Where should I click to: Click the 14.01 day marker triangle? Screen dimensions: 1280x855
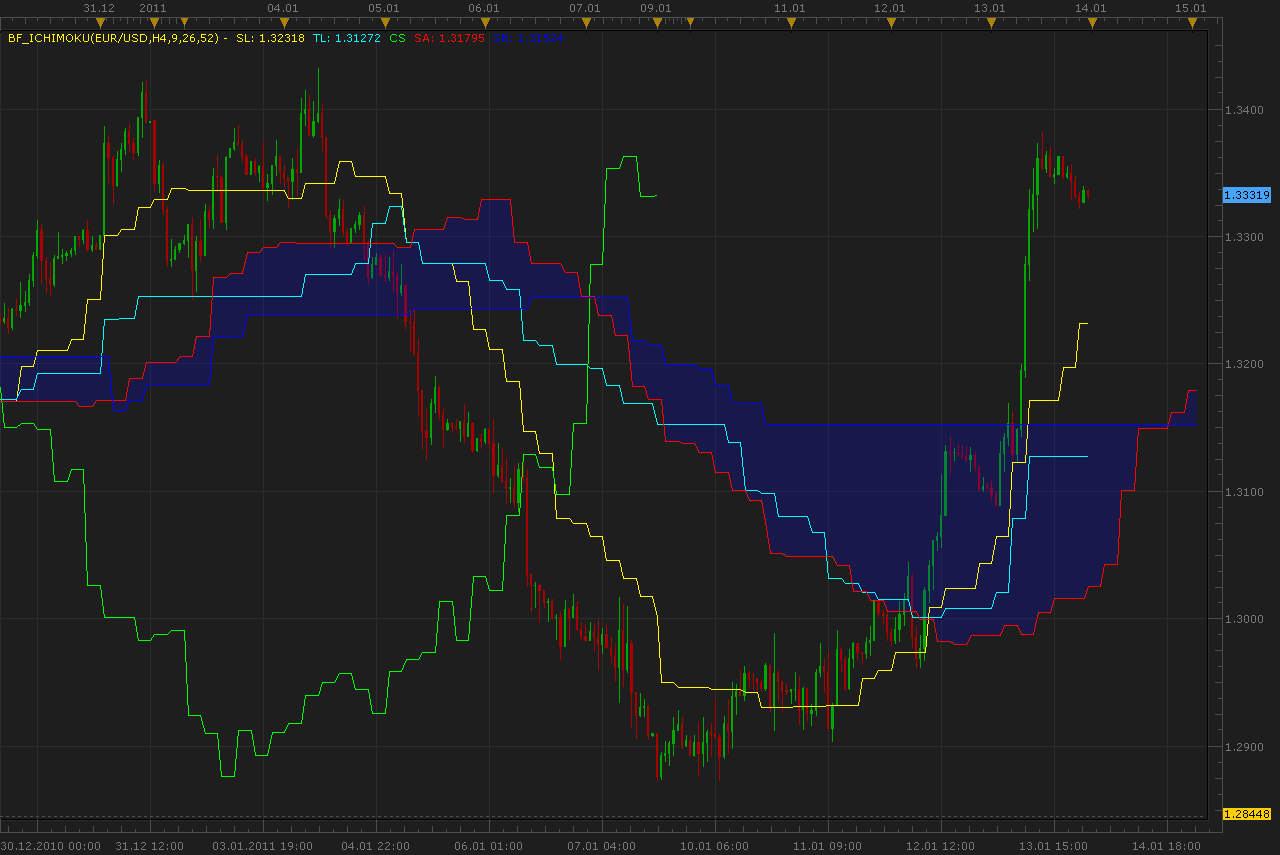(1091, 22)
